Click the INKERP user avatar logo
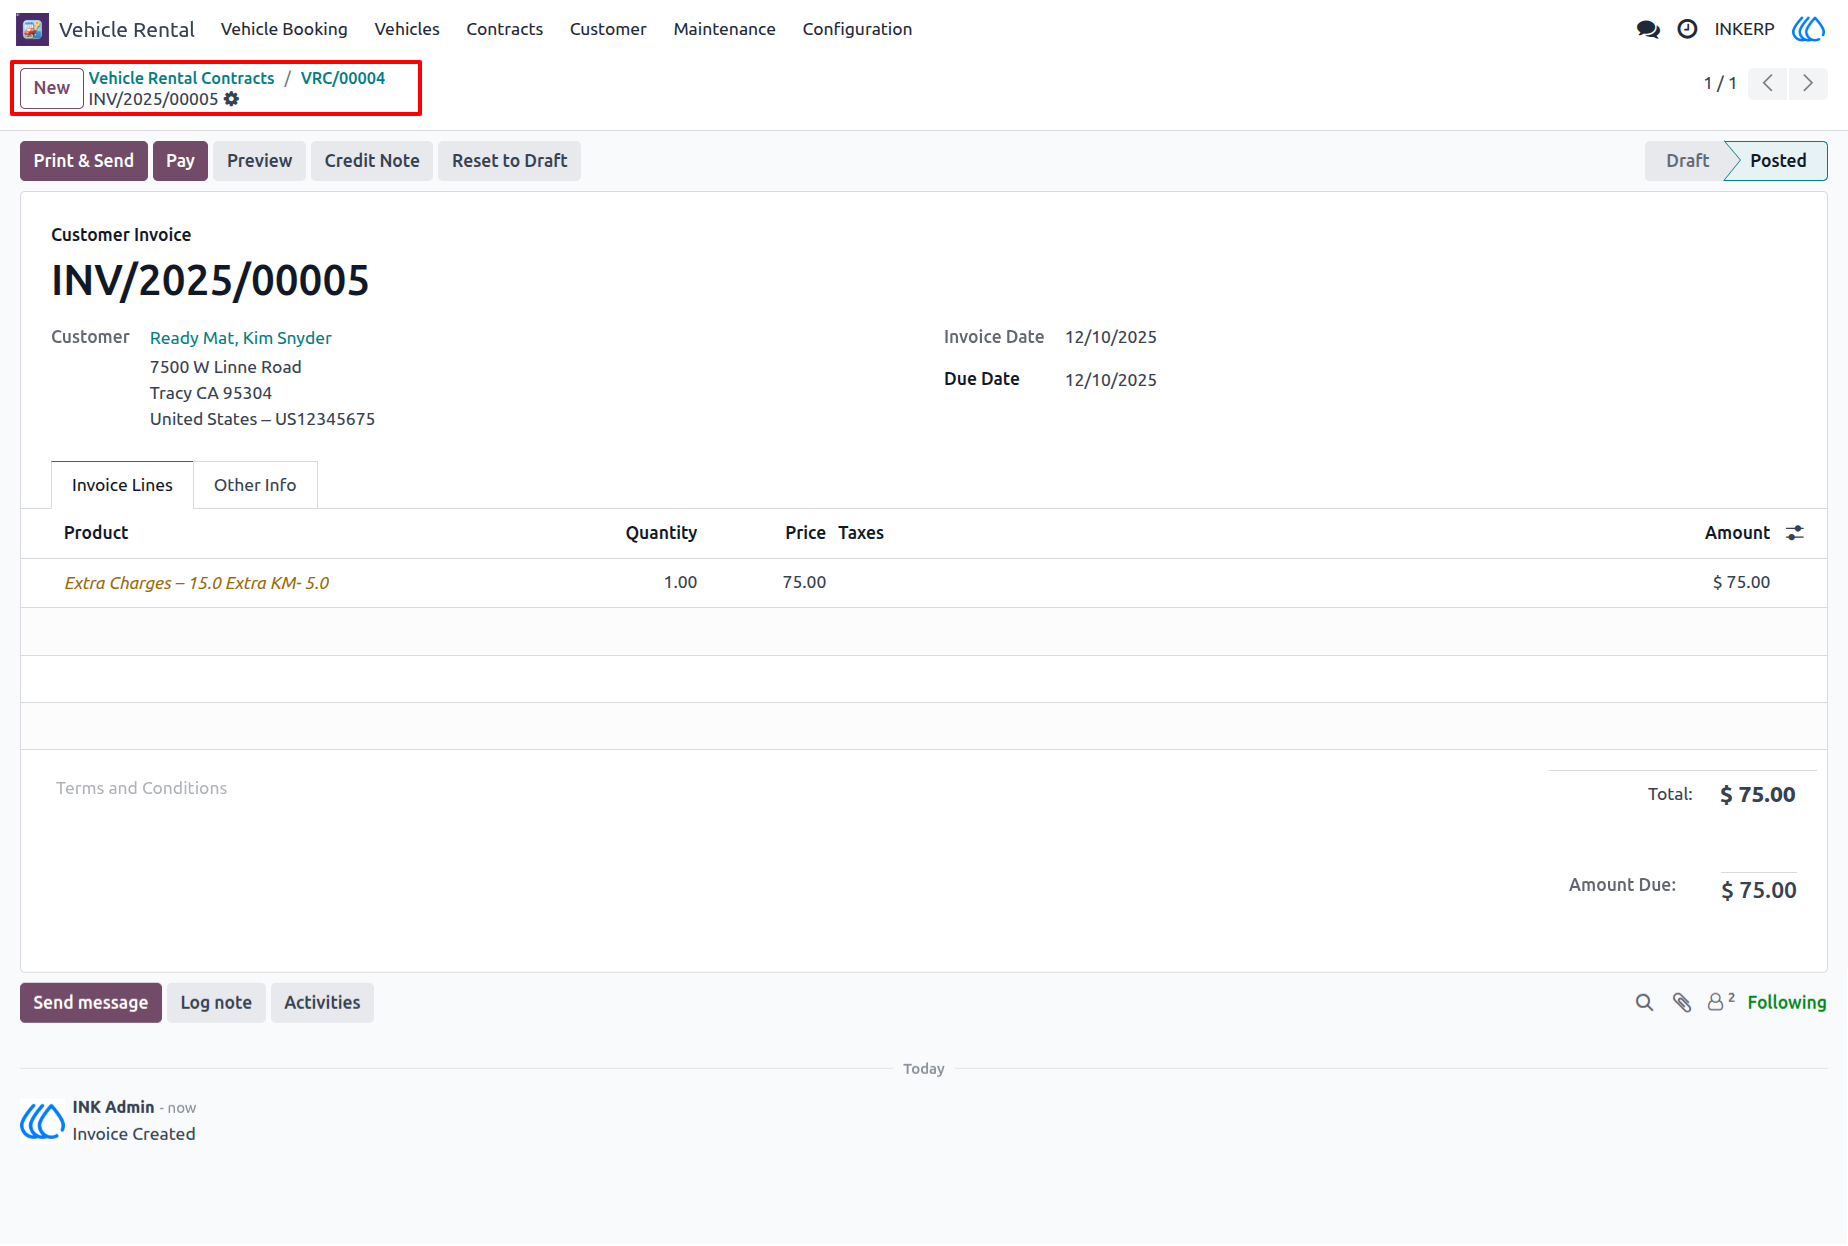1848x1246 pixels. click(x=1808, y=29)
